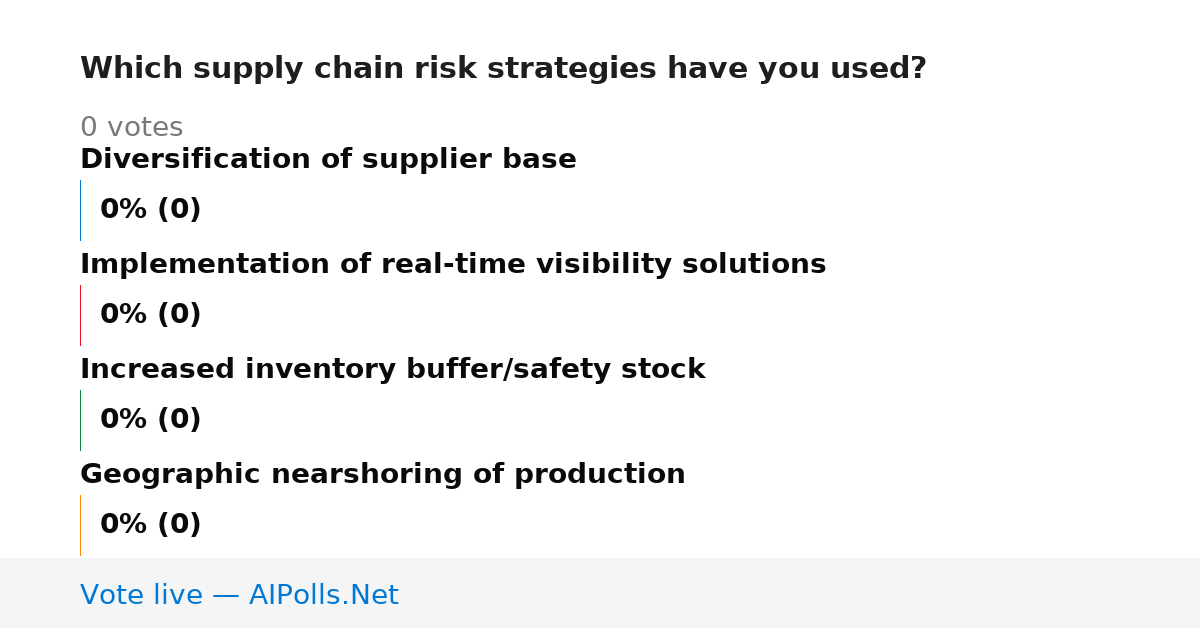
Task: Click the orange result bar for geographic nearshoring
Action: click(80, 525)
